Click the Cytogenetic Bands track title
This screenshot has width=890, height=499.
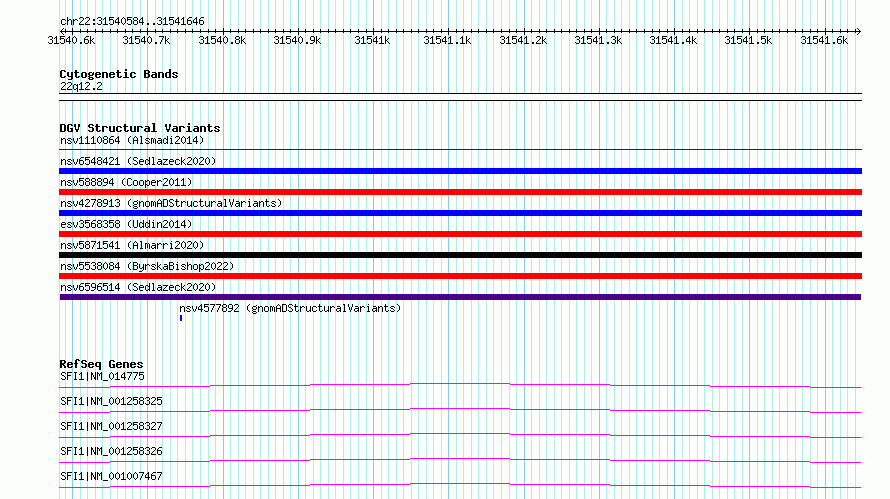pyautogui.click(x=119, y=74)
